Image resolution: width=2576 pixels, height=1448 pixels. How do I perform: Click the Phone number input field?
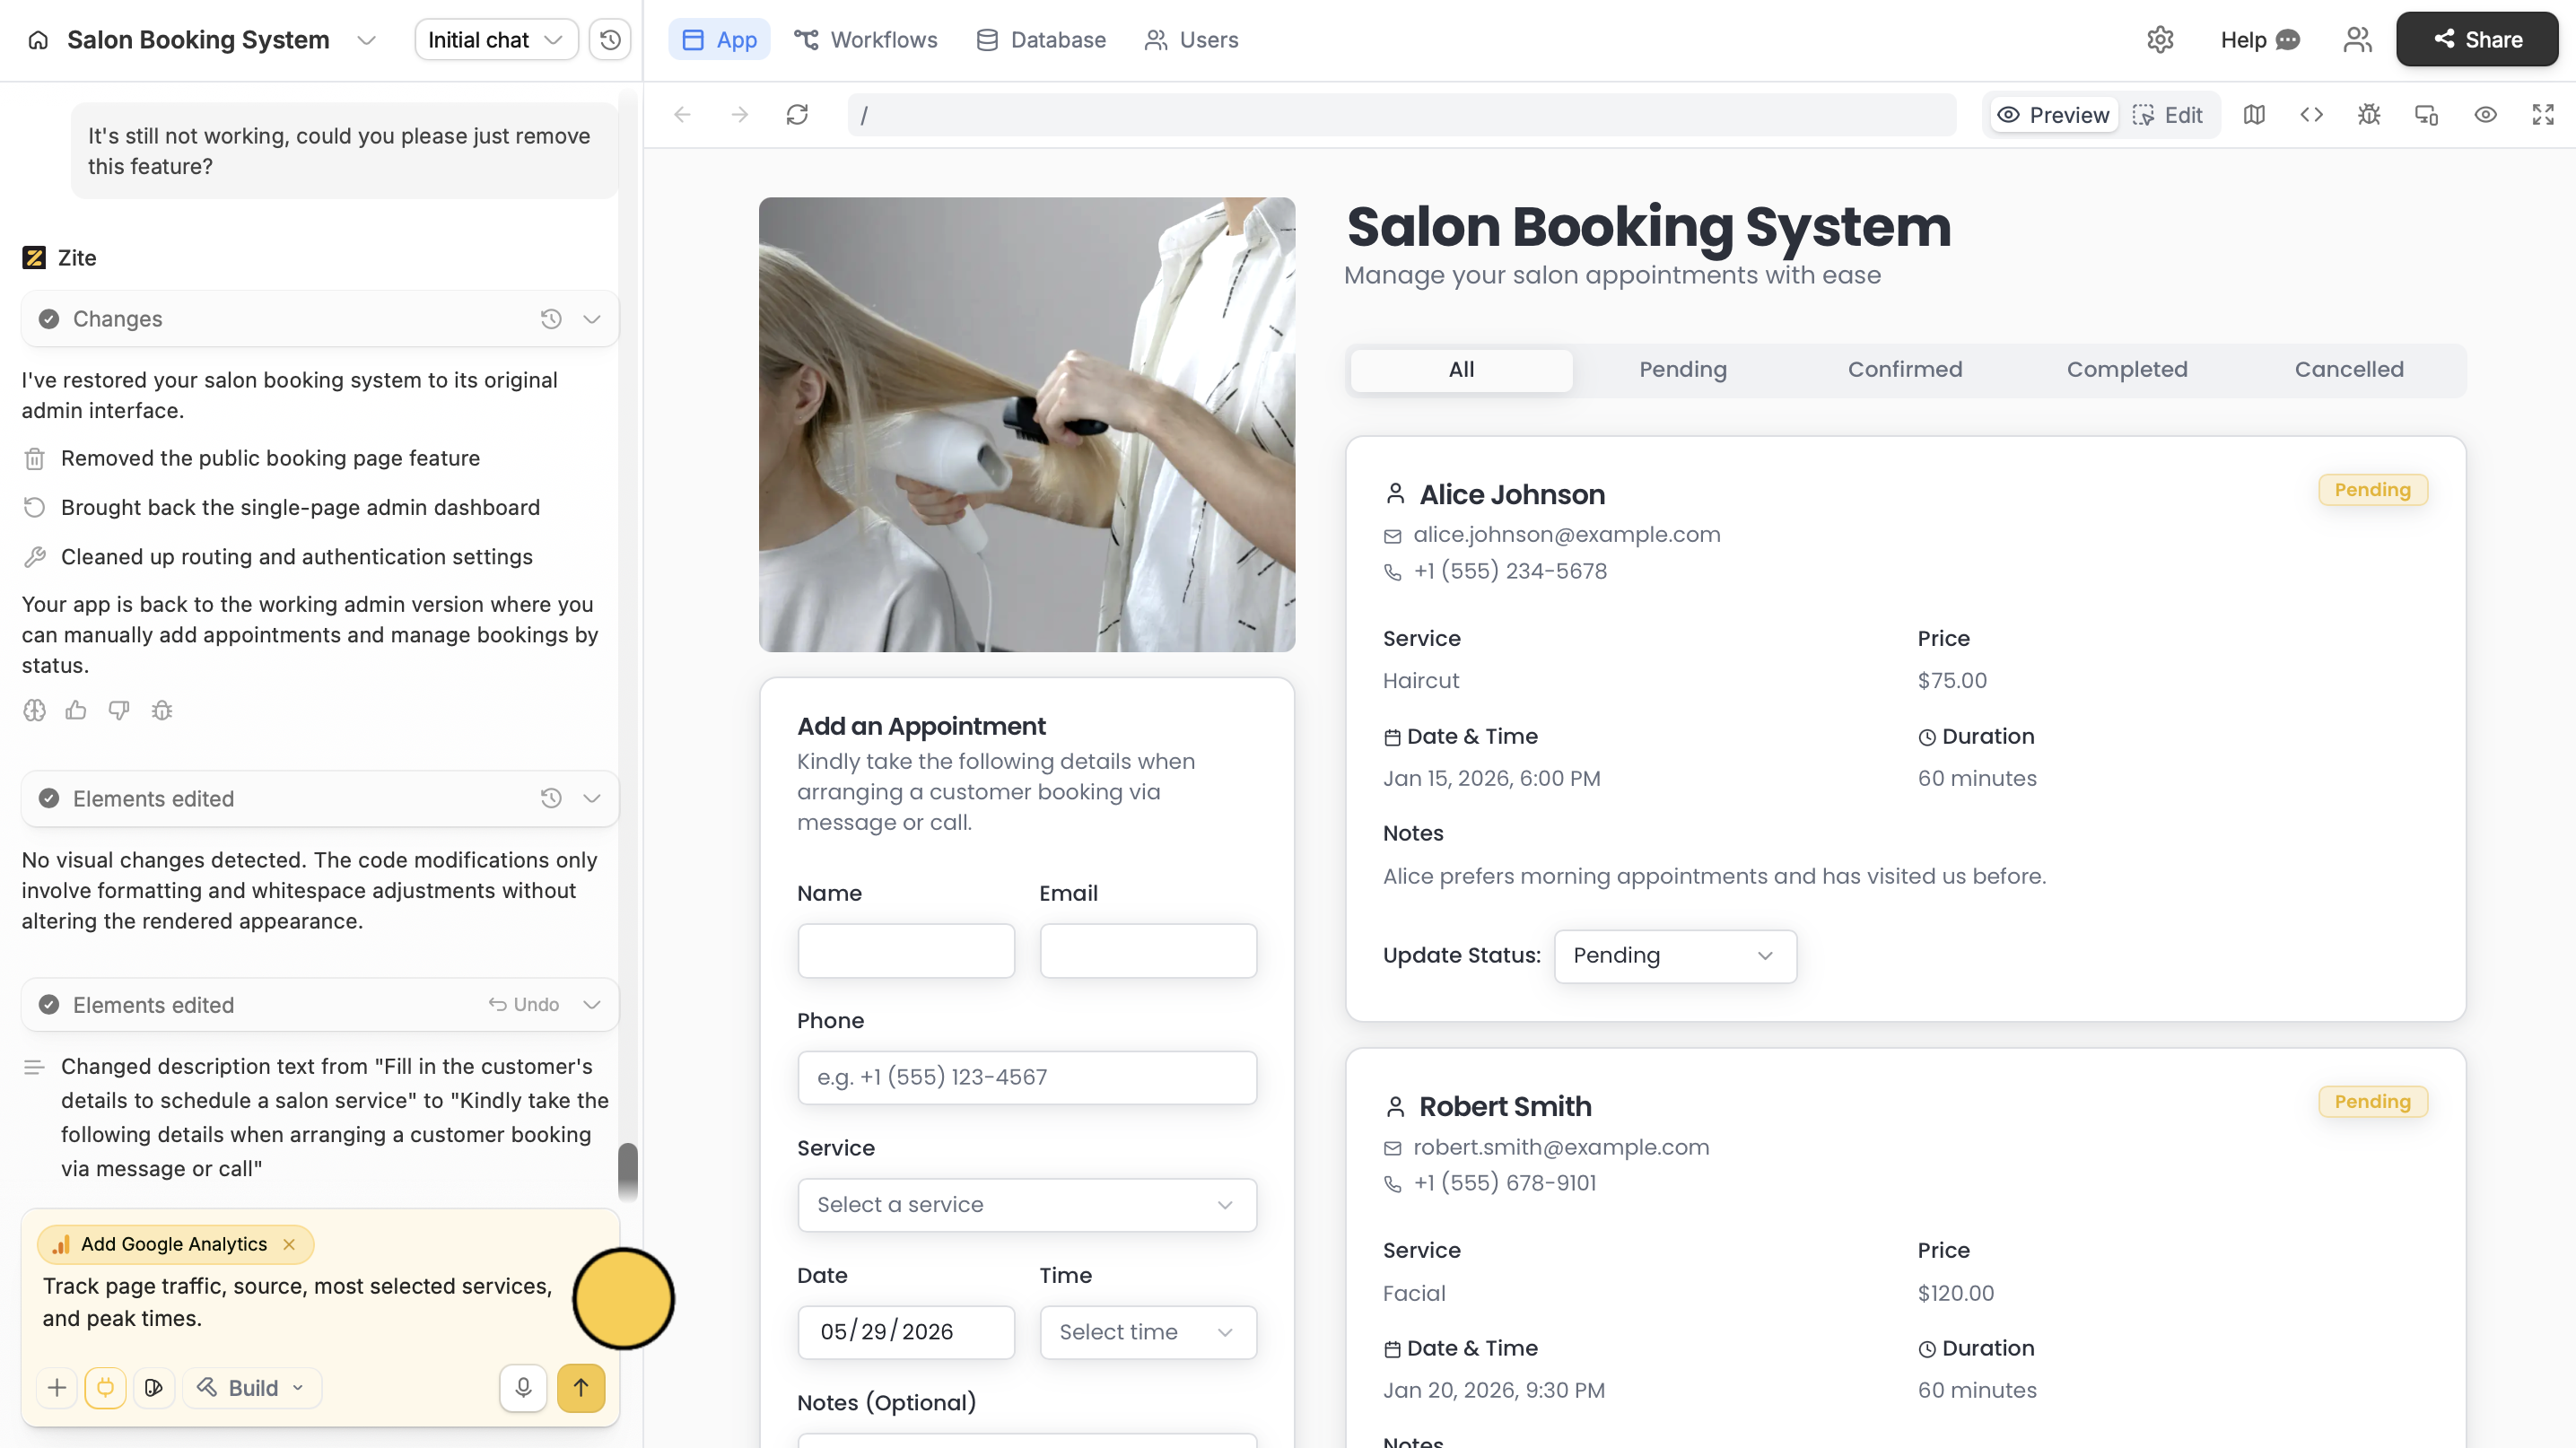coord(1027,1077)
